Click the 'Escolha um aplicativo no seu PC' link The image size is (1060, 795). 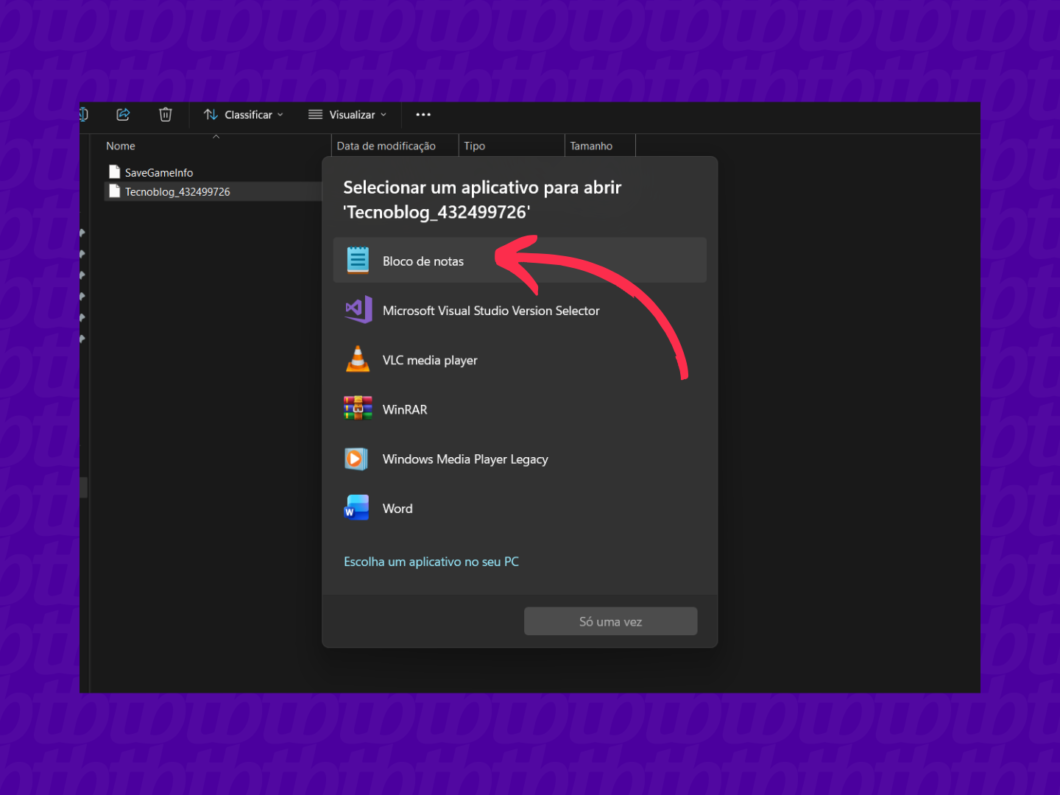(431, 561)
